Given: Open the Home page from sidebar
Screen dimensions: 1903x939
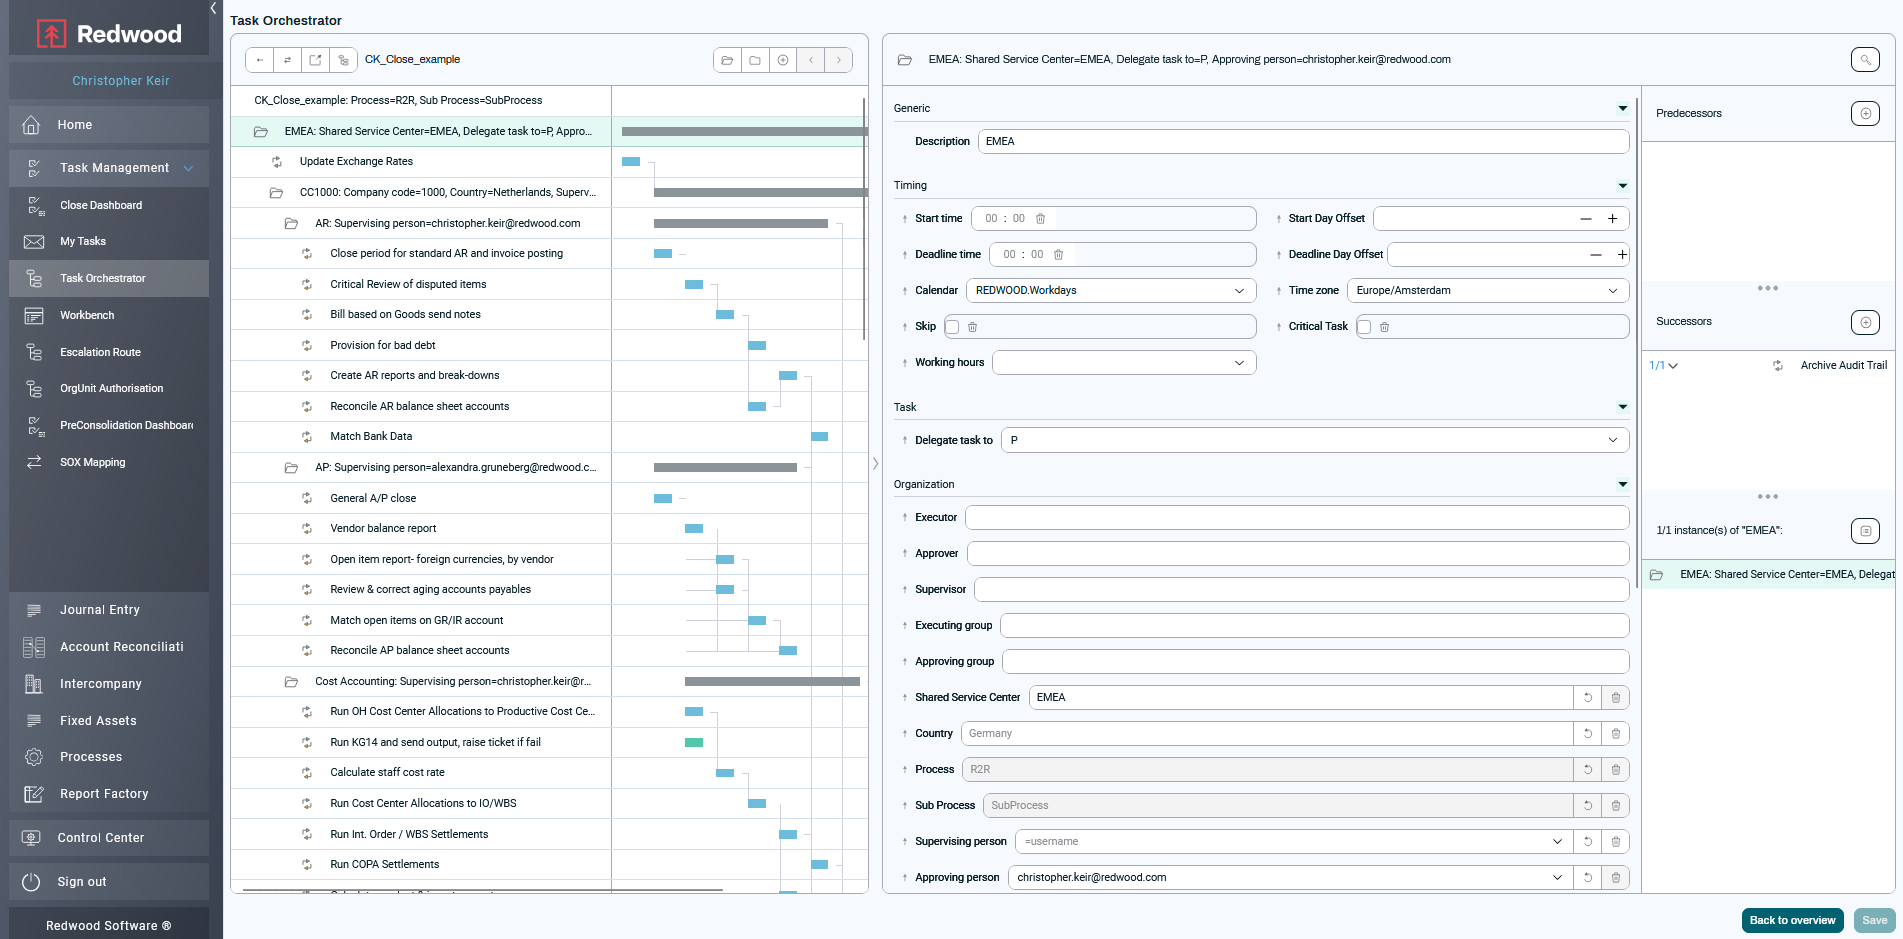Looking at the screenshot, I should click(x=75, y=125).
